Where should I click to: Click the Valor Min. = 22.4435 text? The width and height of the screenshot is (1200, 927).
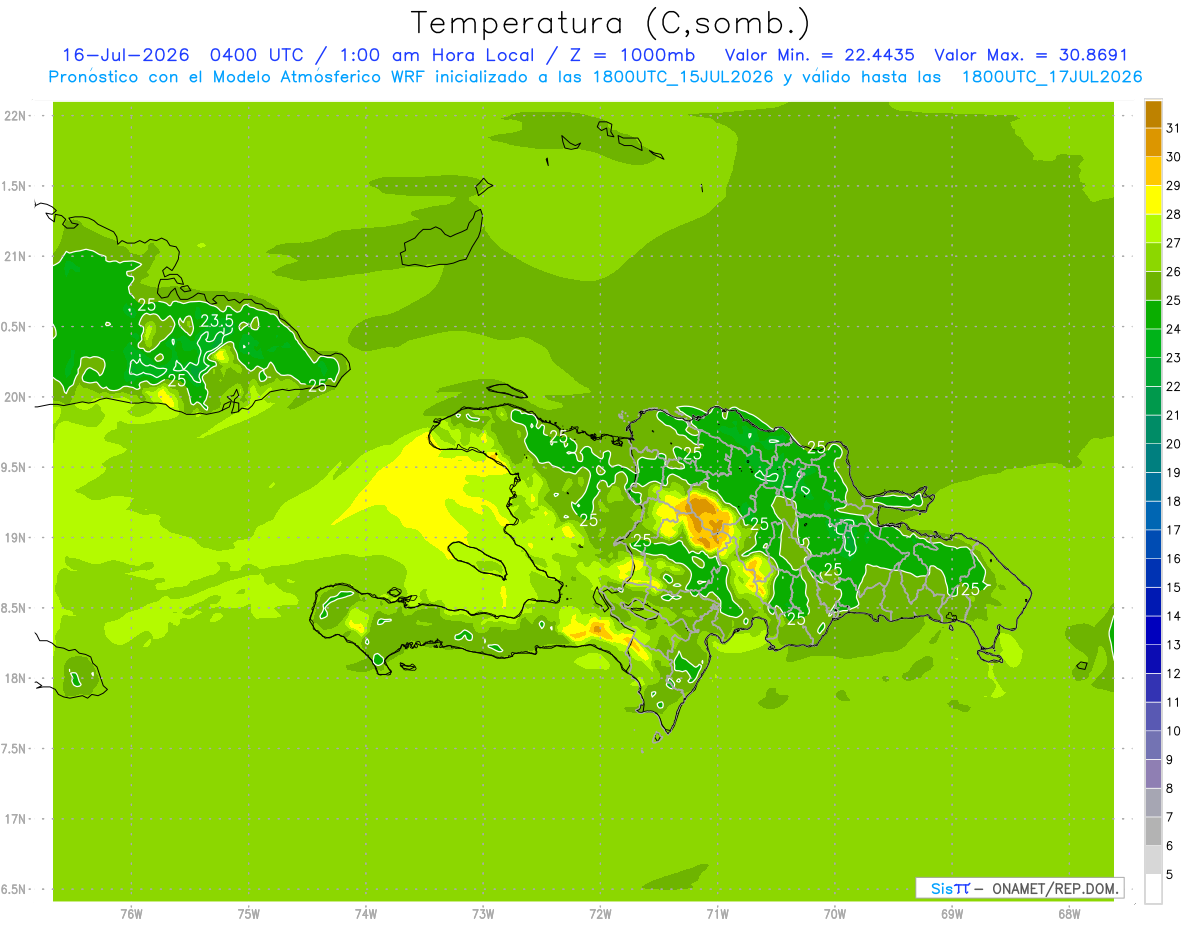pos(820,55)
